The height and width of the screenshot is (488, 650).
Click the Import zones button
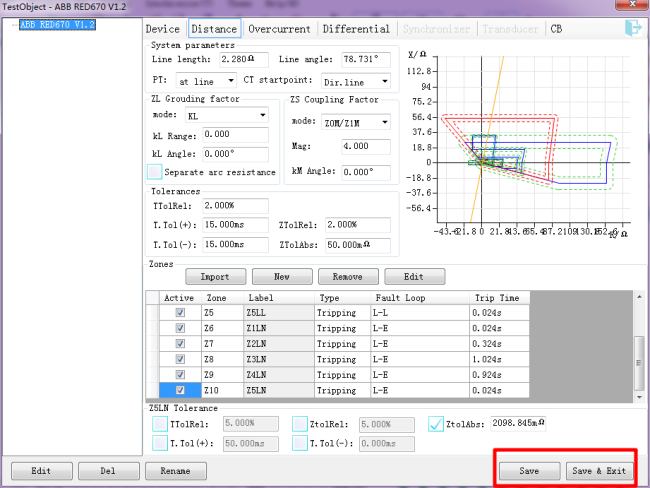(x=214, y=276)
